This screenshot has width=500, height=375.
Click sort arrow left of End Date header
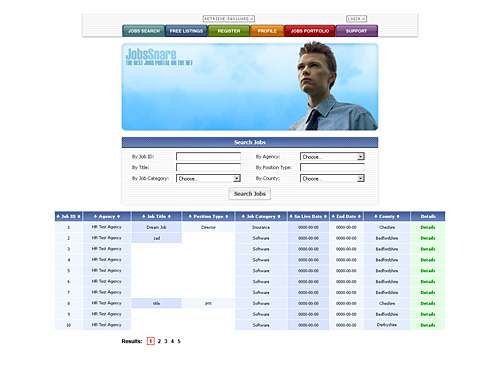pyautogui.click(x=333, y=216)
